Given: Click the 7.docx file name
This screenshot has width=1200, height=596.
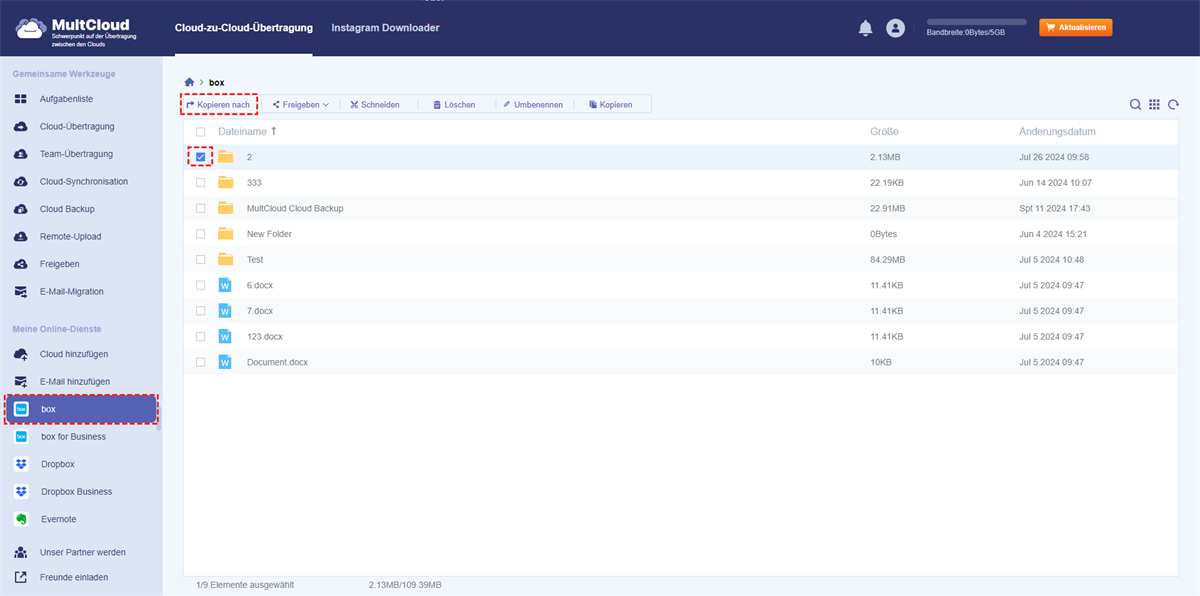Looking at the screenshot, I should (x=260, y=311).
